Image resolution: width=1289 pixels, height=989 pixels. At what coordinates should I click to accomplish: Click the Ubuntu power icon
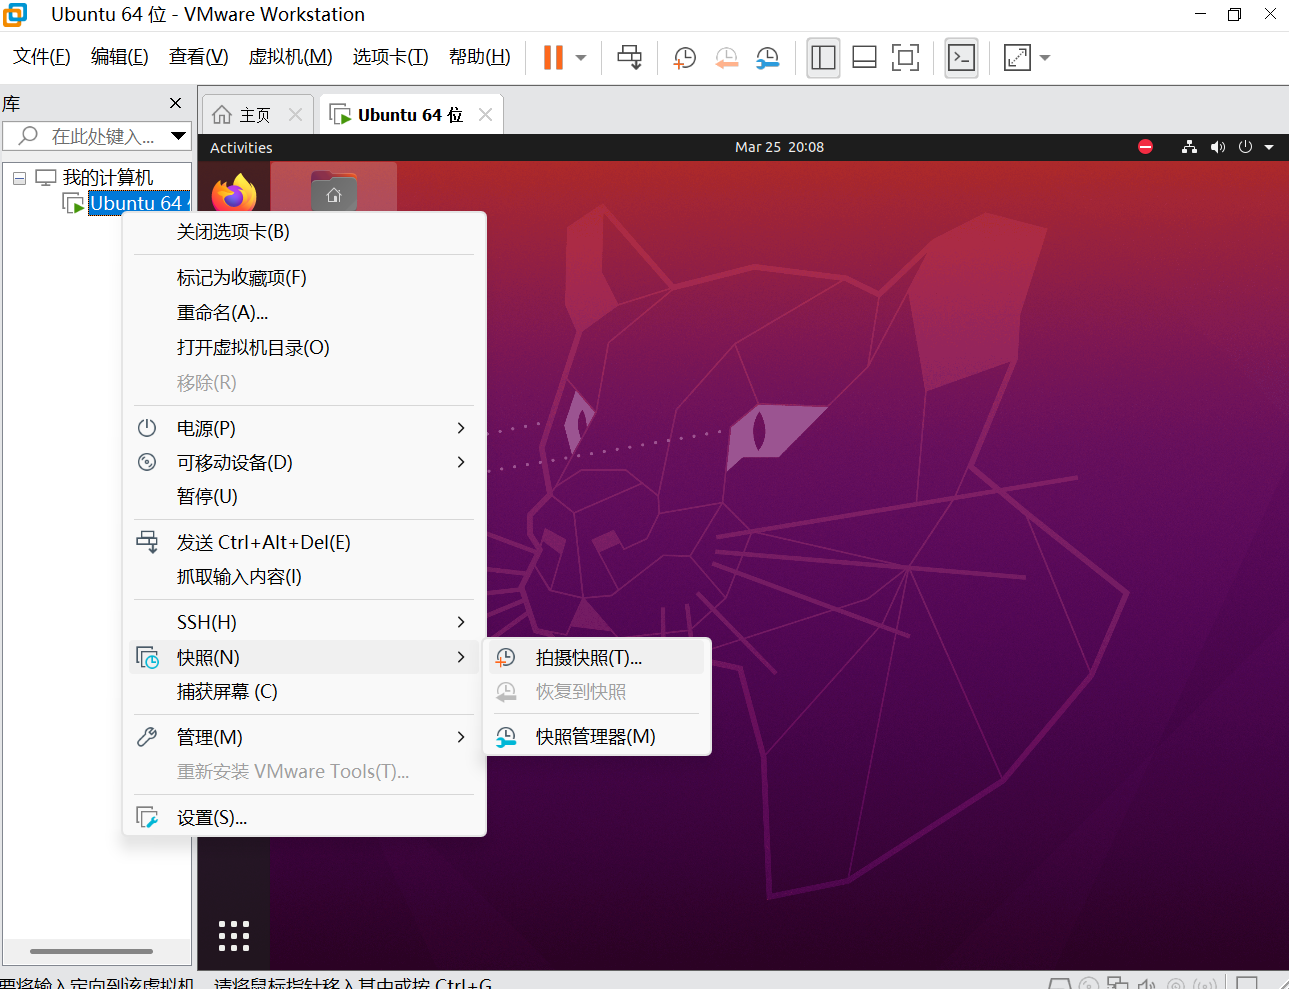point(1245,147)
